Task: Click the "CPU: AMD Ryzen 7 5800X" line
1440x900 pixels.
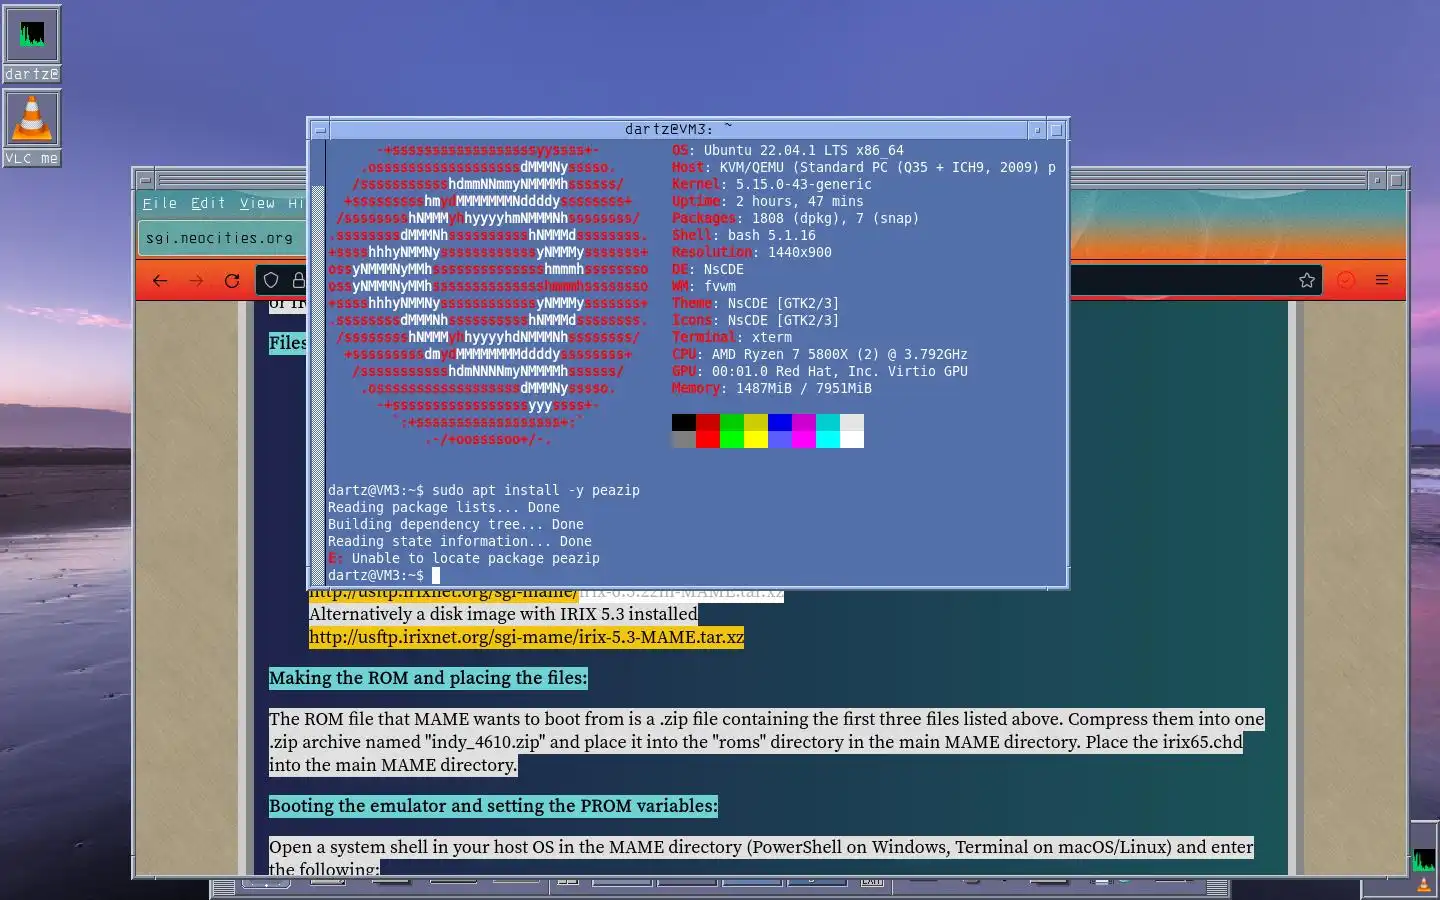Action: pyautogui.click(x=820, y=354)
